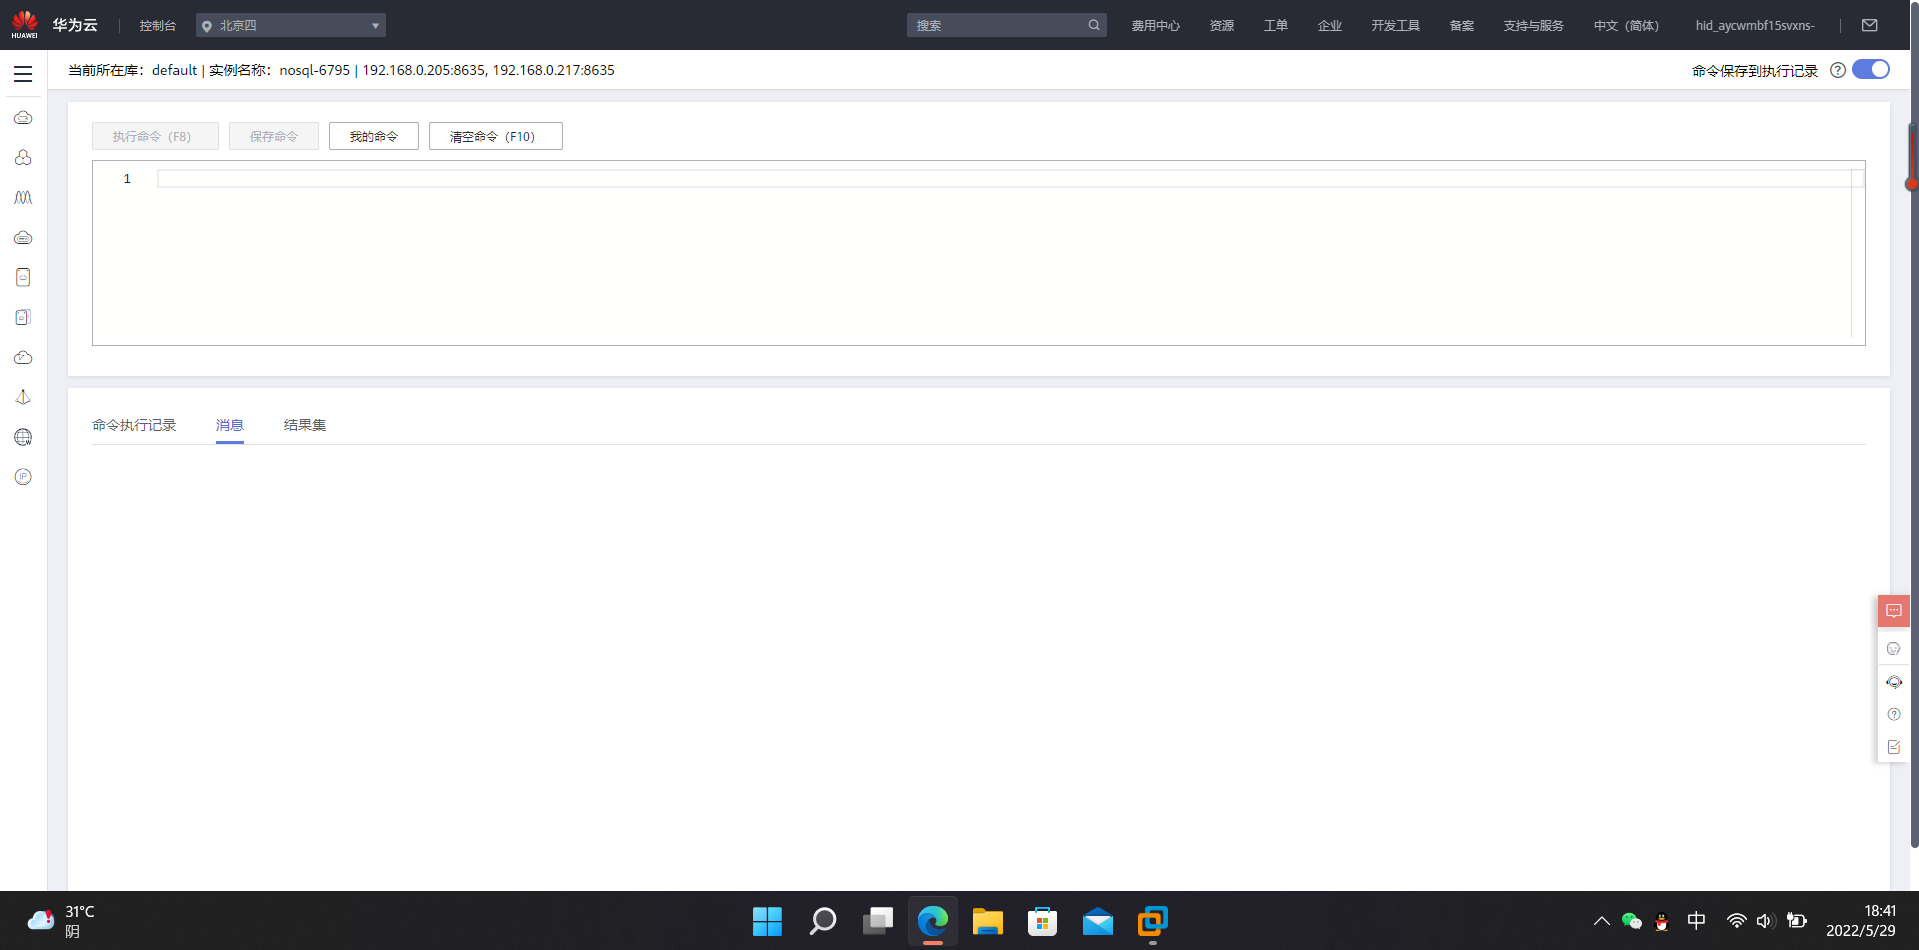
Task: Click the WeChat tray icon
Action: tap(1632, 921)
